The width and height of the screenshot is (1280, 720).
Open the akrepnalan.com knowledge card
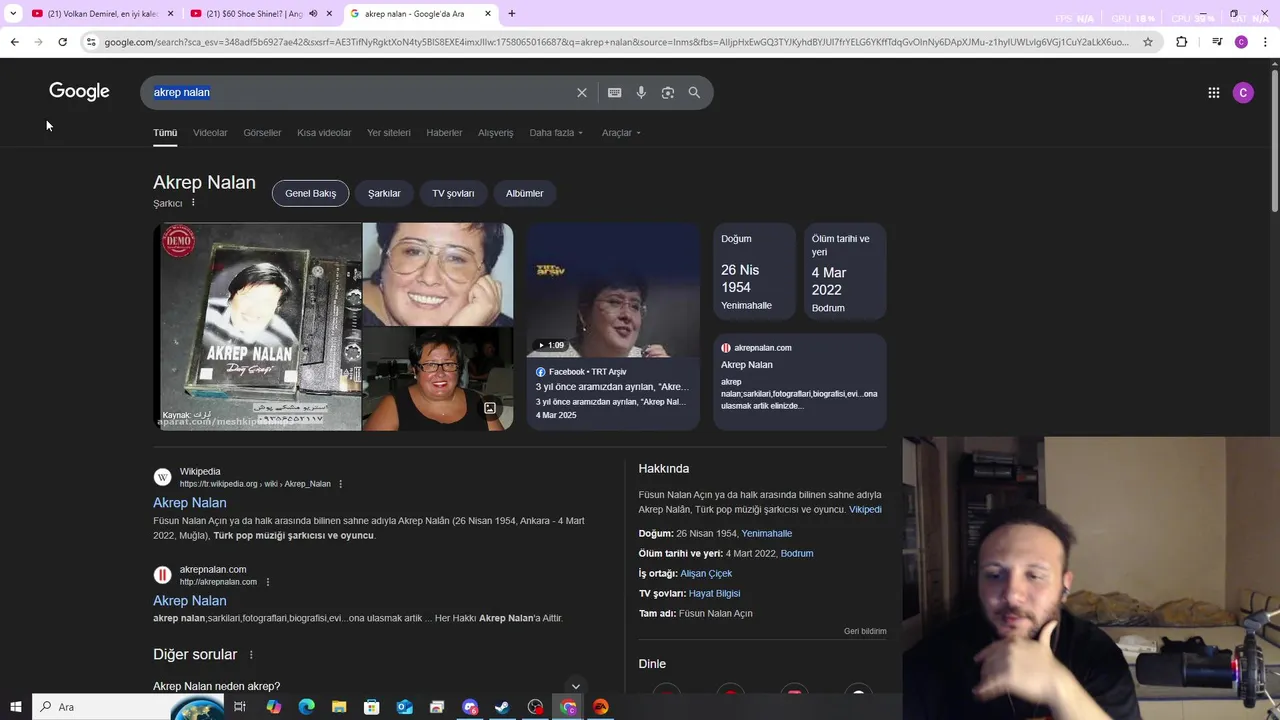[x=800, y=381]
